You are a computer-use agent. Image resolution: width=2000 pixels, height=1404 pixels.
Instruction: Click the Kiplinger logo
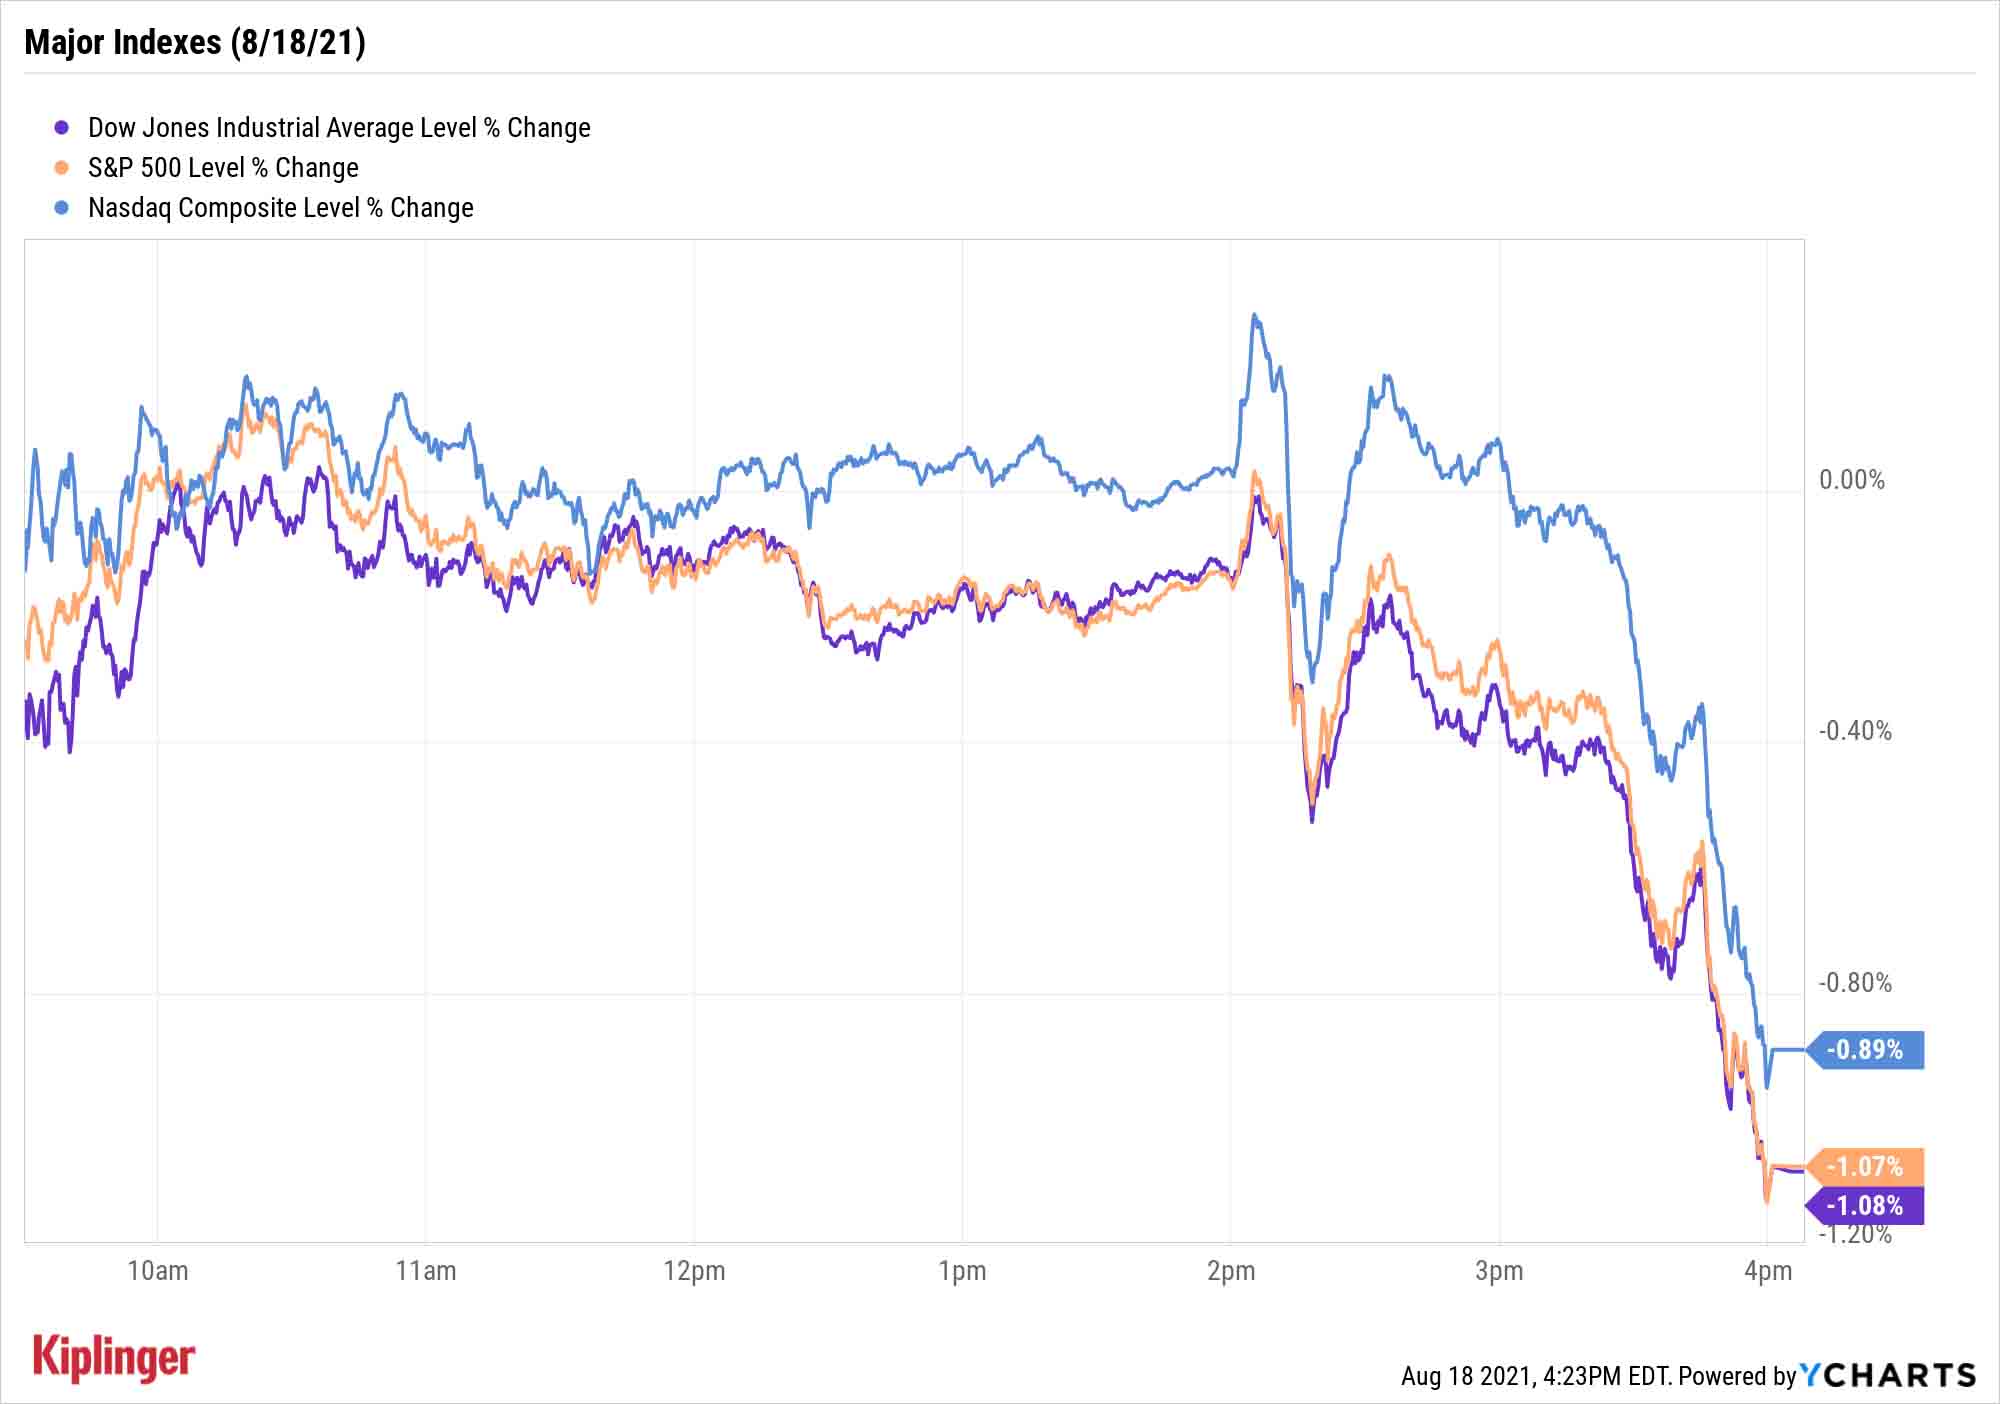point(114,1357)
